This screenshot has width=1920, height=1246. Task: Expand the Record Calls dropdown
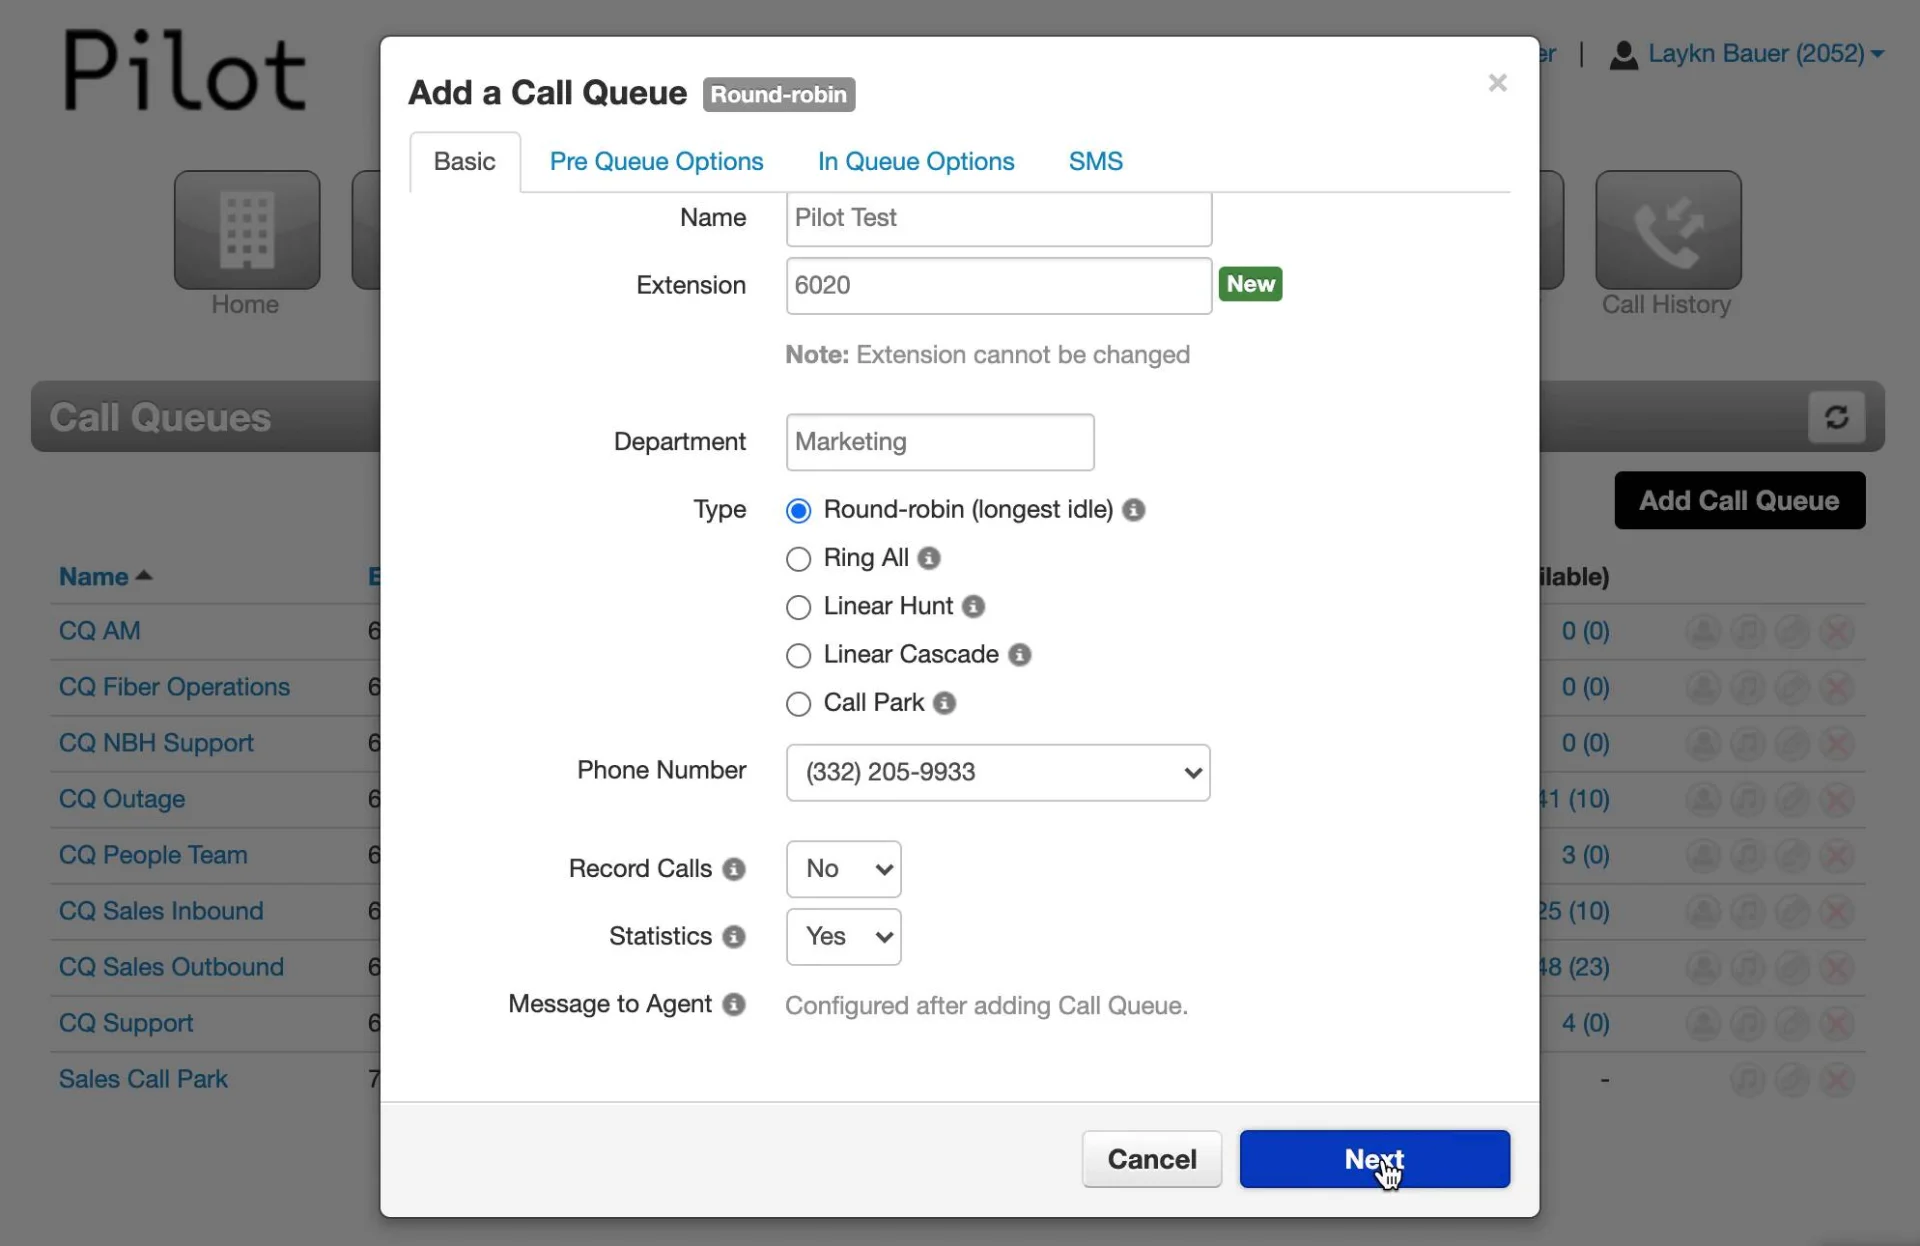[x=843, y=869]
